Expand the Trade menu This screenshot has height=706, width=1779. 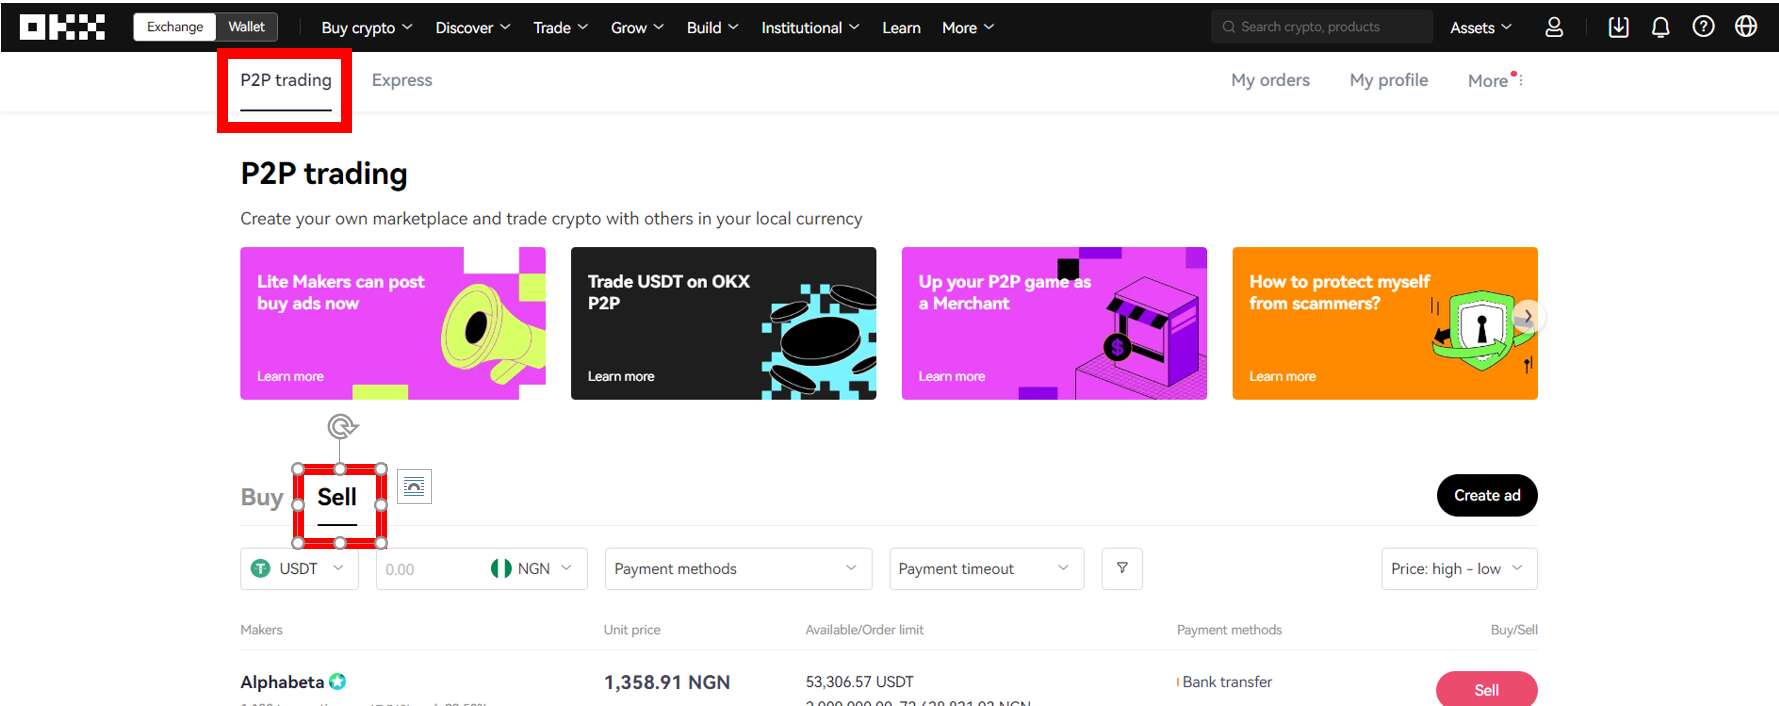560,28
